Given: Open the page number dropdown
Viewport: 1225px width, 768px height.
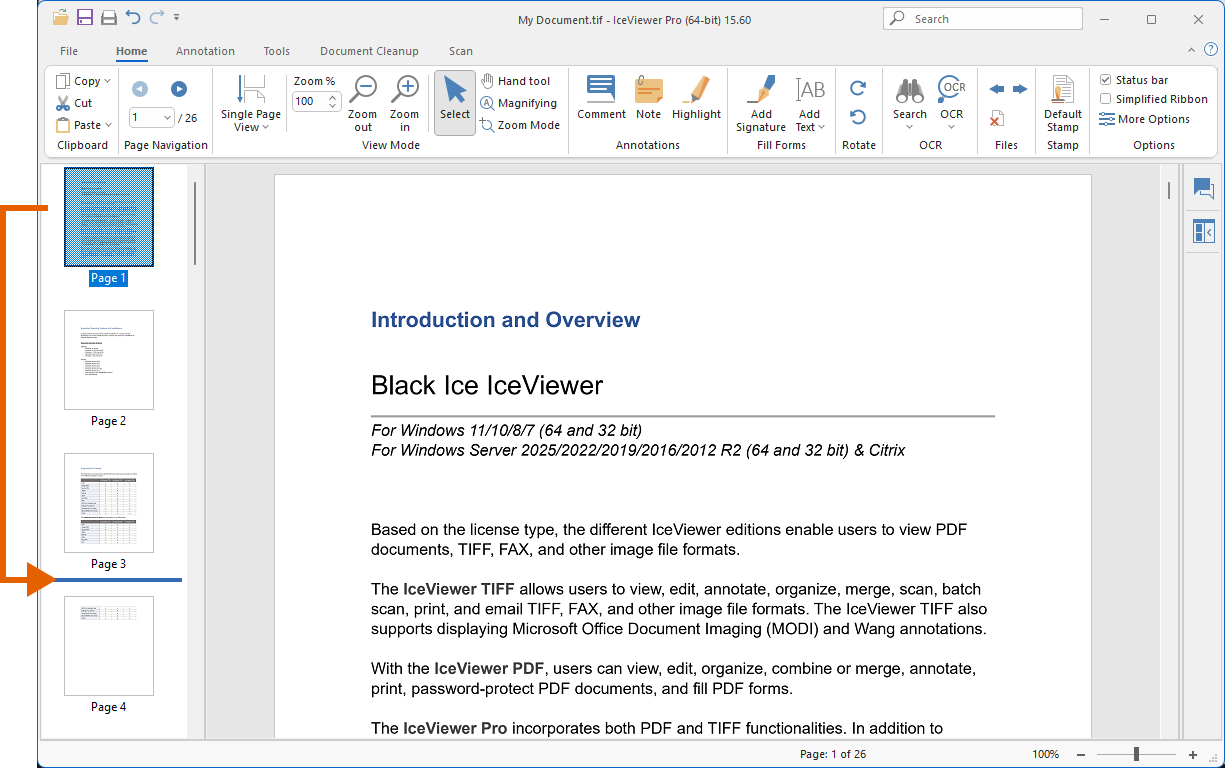Looking at the screenshot, I should (166, 118).
